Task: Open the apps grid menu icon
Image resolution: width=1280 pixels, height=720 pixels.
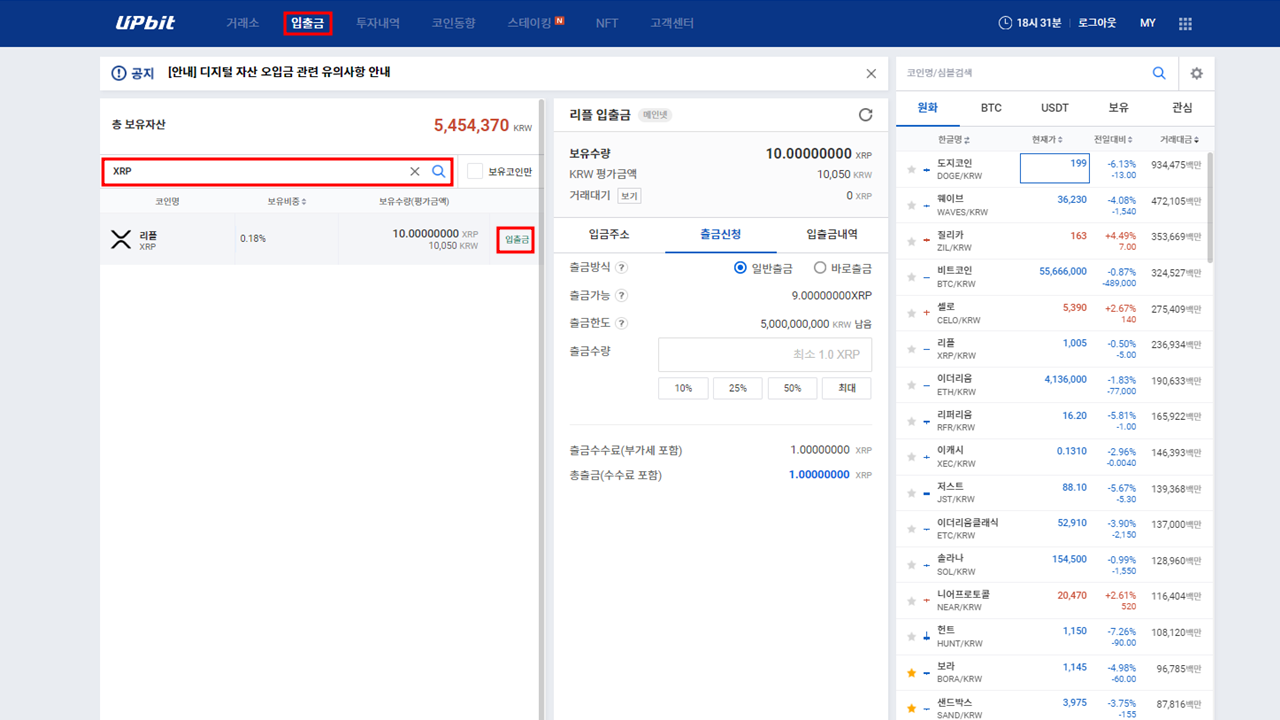Action: [x=1185, y=23]
